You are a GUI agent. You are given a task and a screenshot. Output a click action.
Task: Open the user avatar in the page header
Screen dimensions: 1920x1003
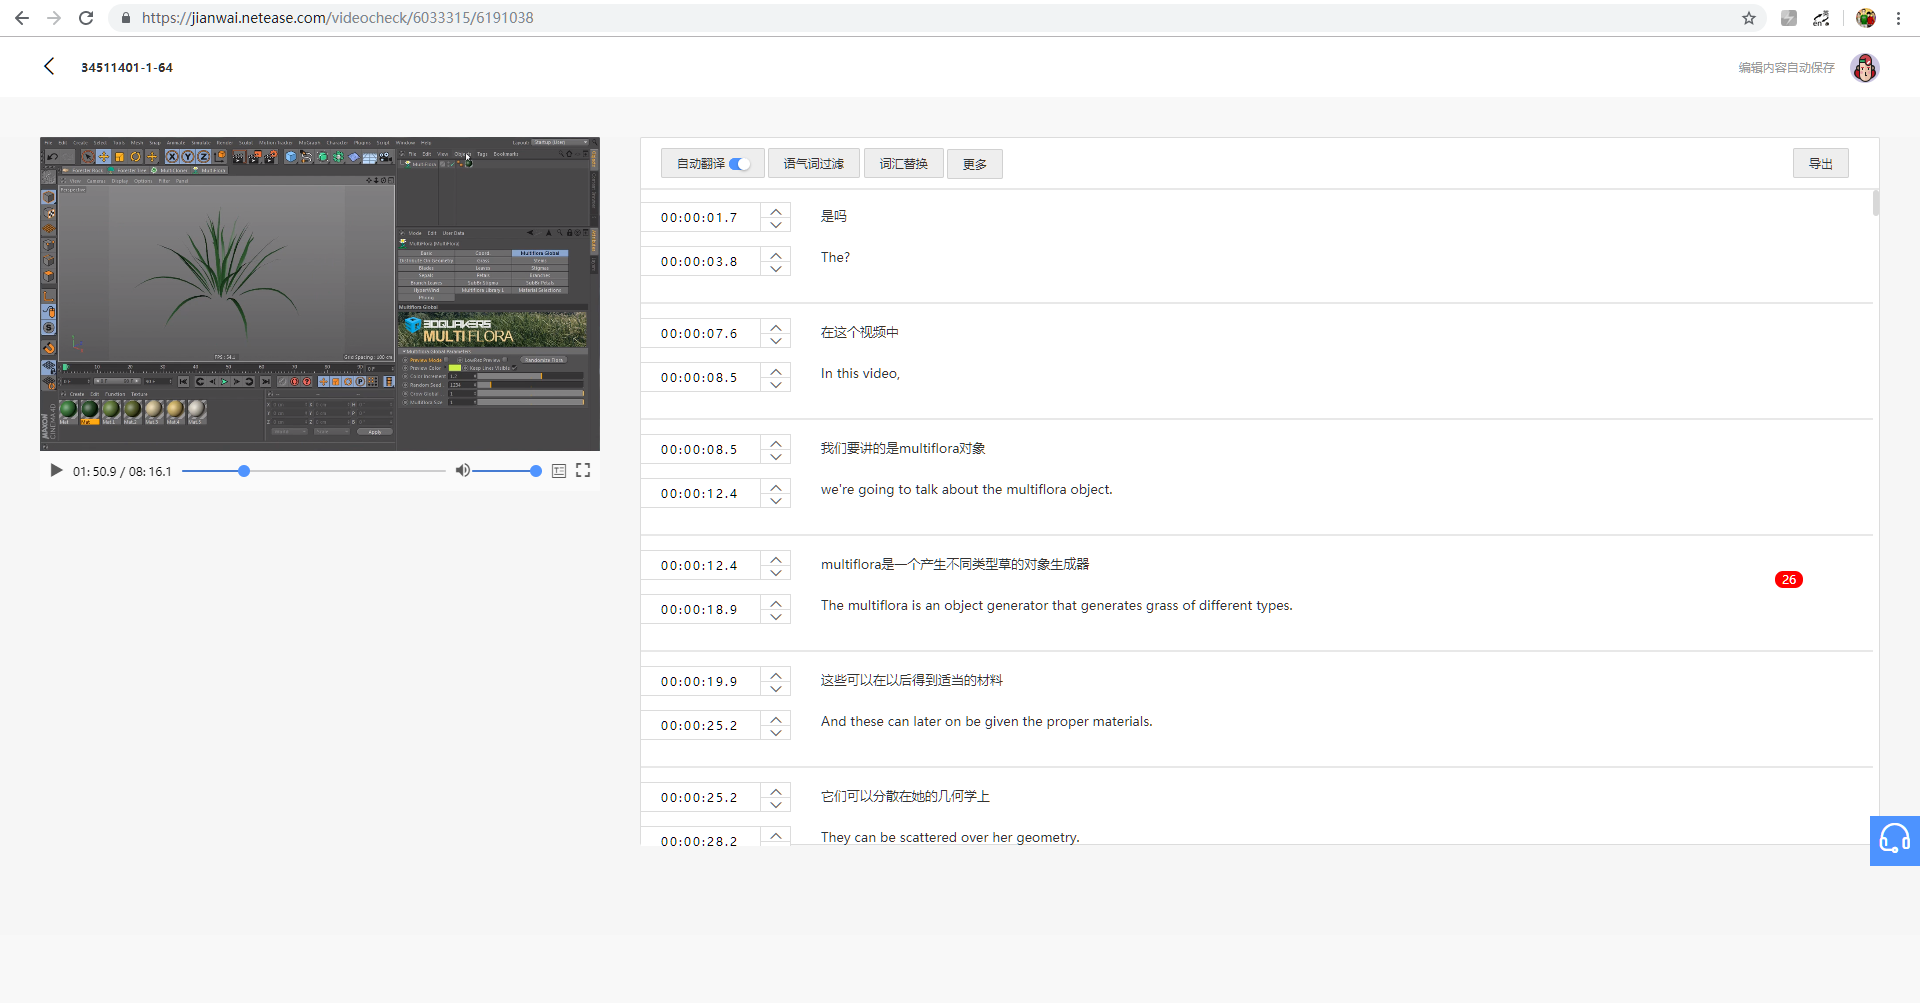(x=1864, y=68)
